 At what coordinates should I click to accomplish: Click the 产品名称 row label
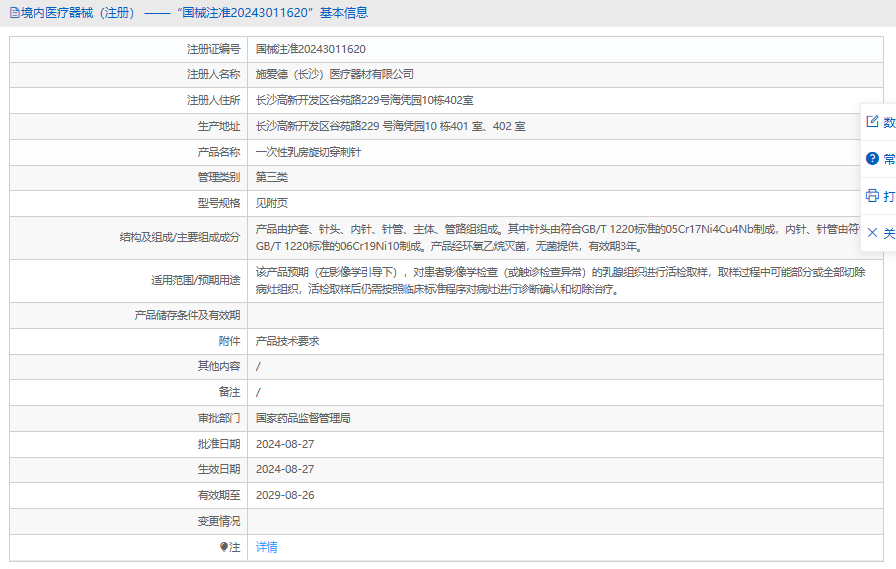(219, 152)
